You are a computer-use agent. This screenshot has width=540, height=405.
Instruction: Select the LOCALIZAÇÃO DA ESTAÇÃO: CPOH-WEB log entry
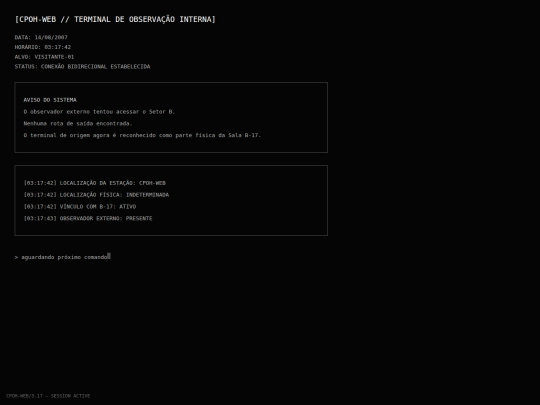95,183
